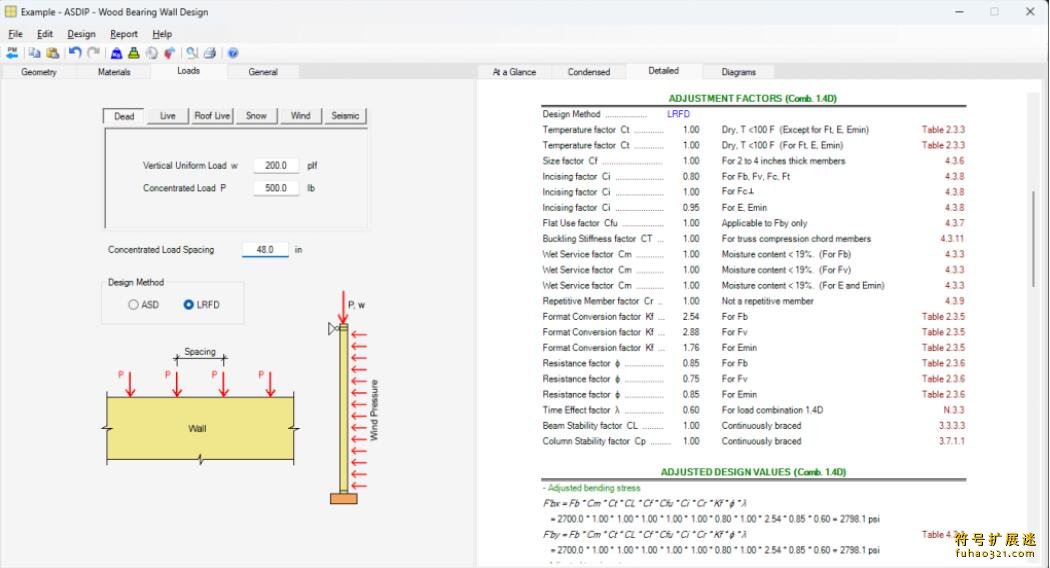This screenshot has width=1050, height=568.
Task: Switch to the Materials tab
Action: [115, 72]
